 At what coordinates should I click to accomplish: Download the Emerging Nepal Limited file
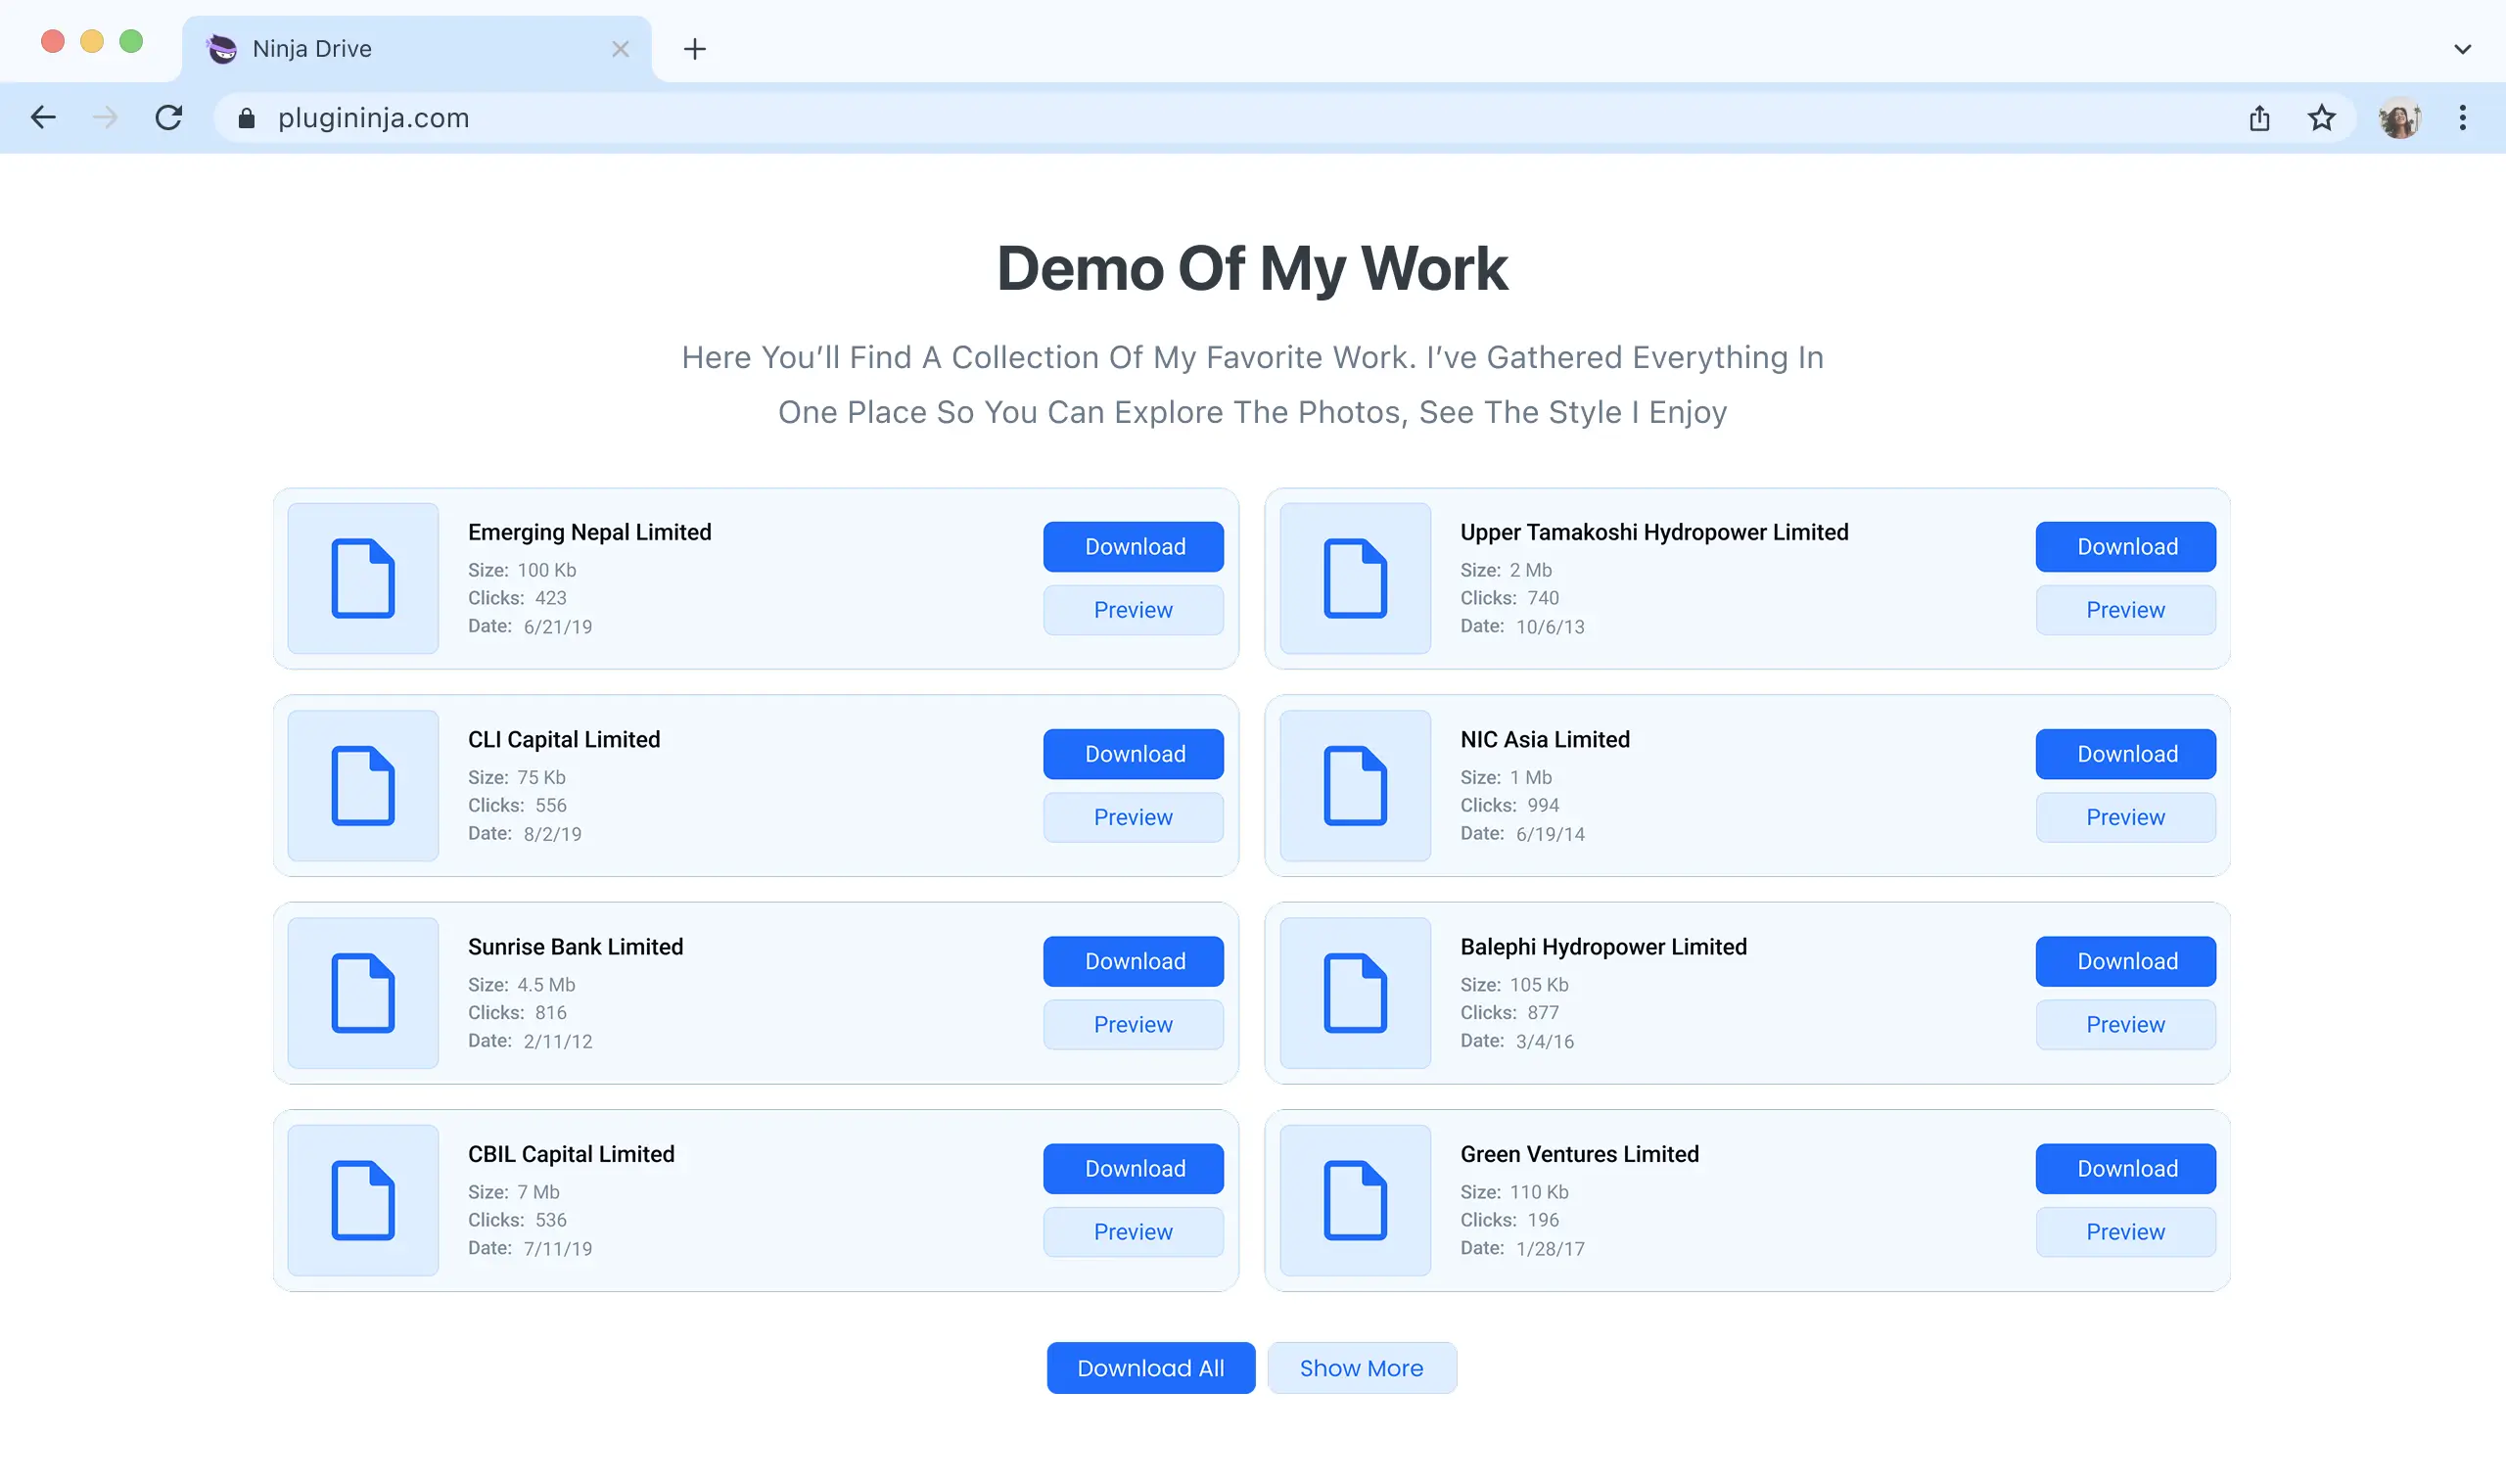[x=1133, y=546]
